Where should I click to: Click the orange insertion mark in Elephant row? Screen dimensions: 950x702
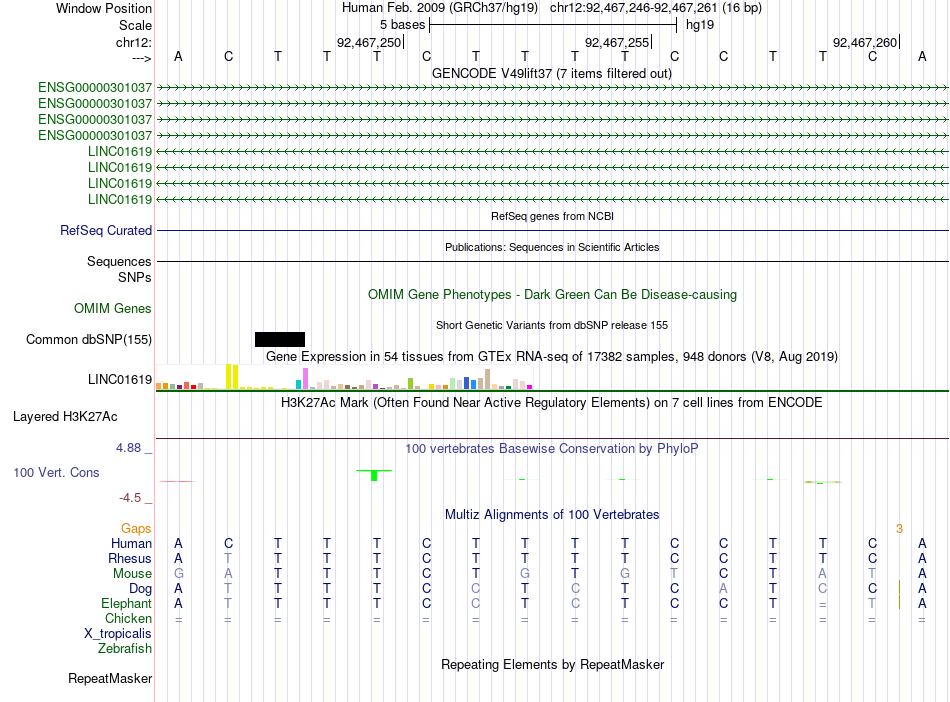coord(899,603)
